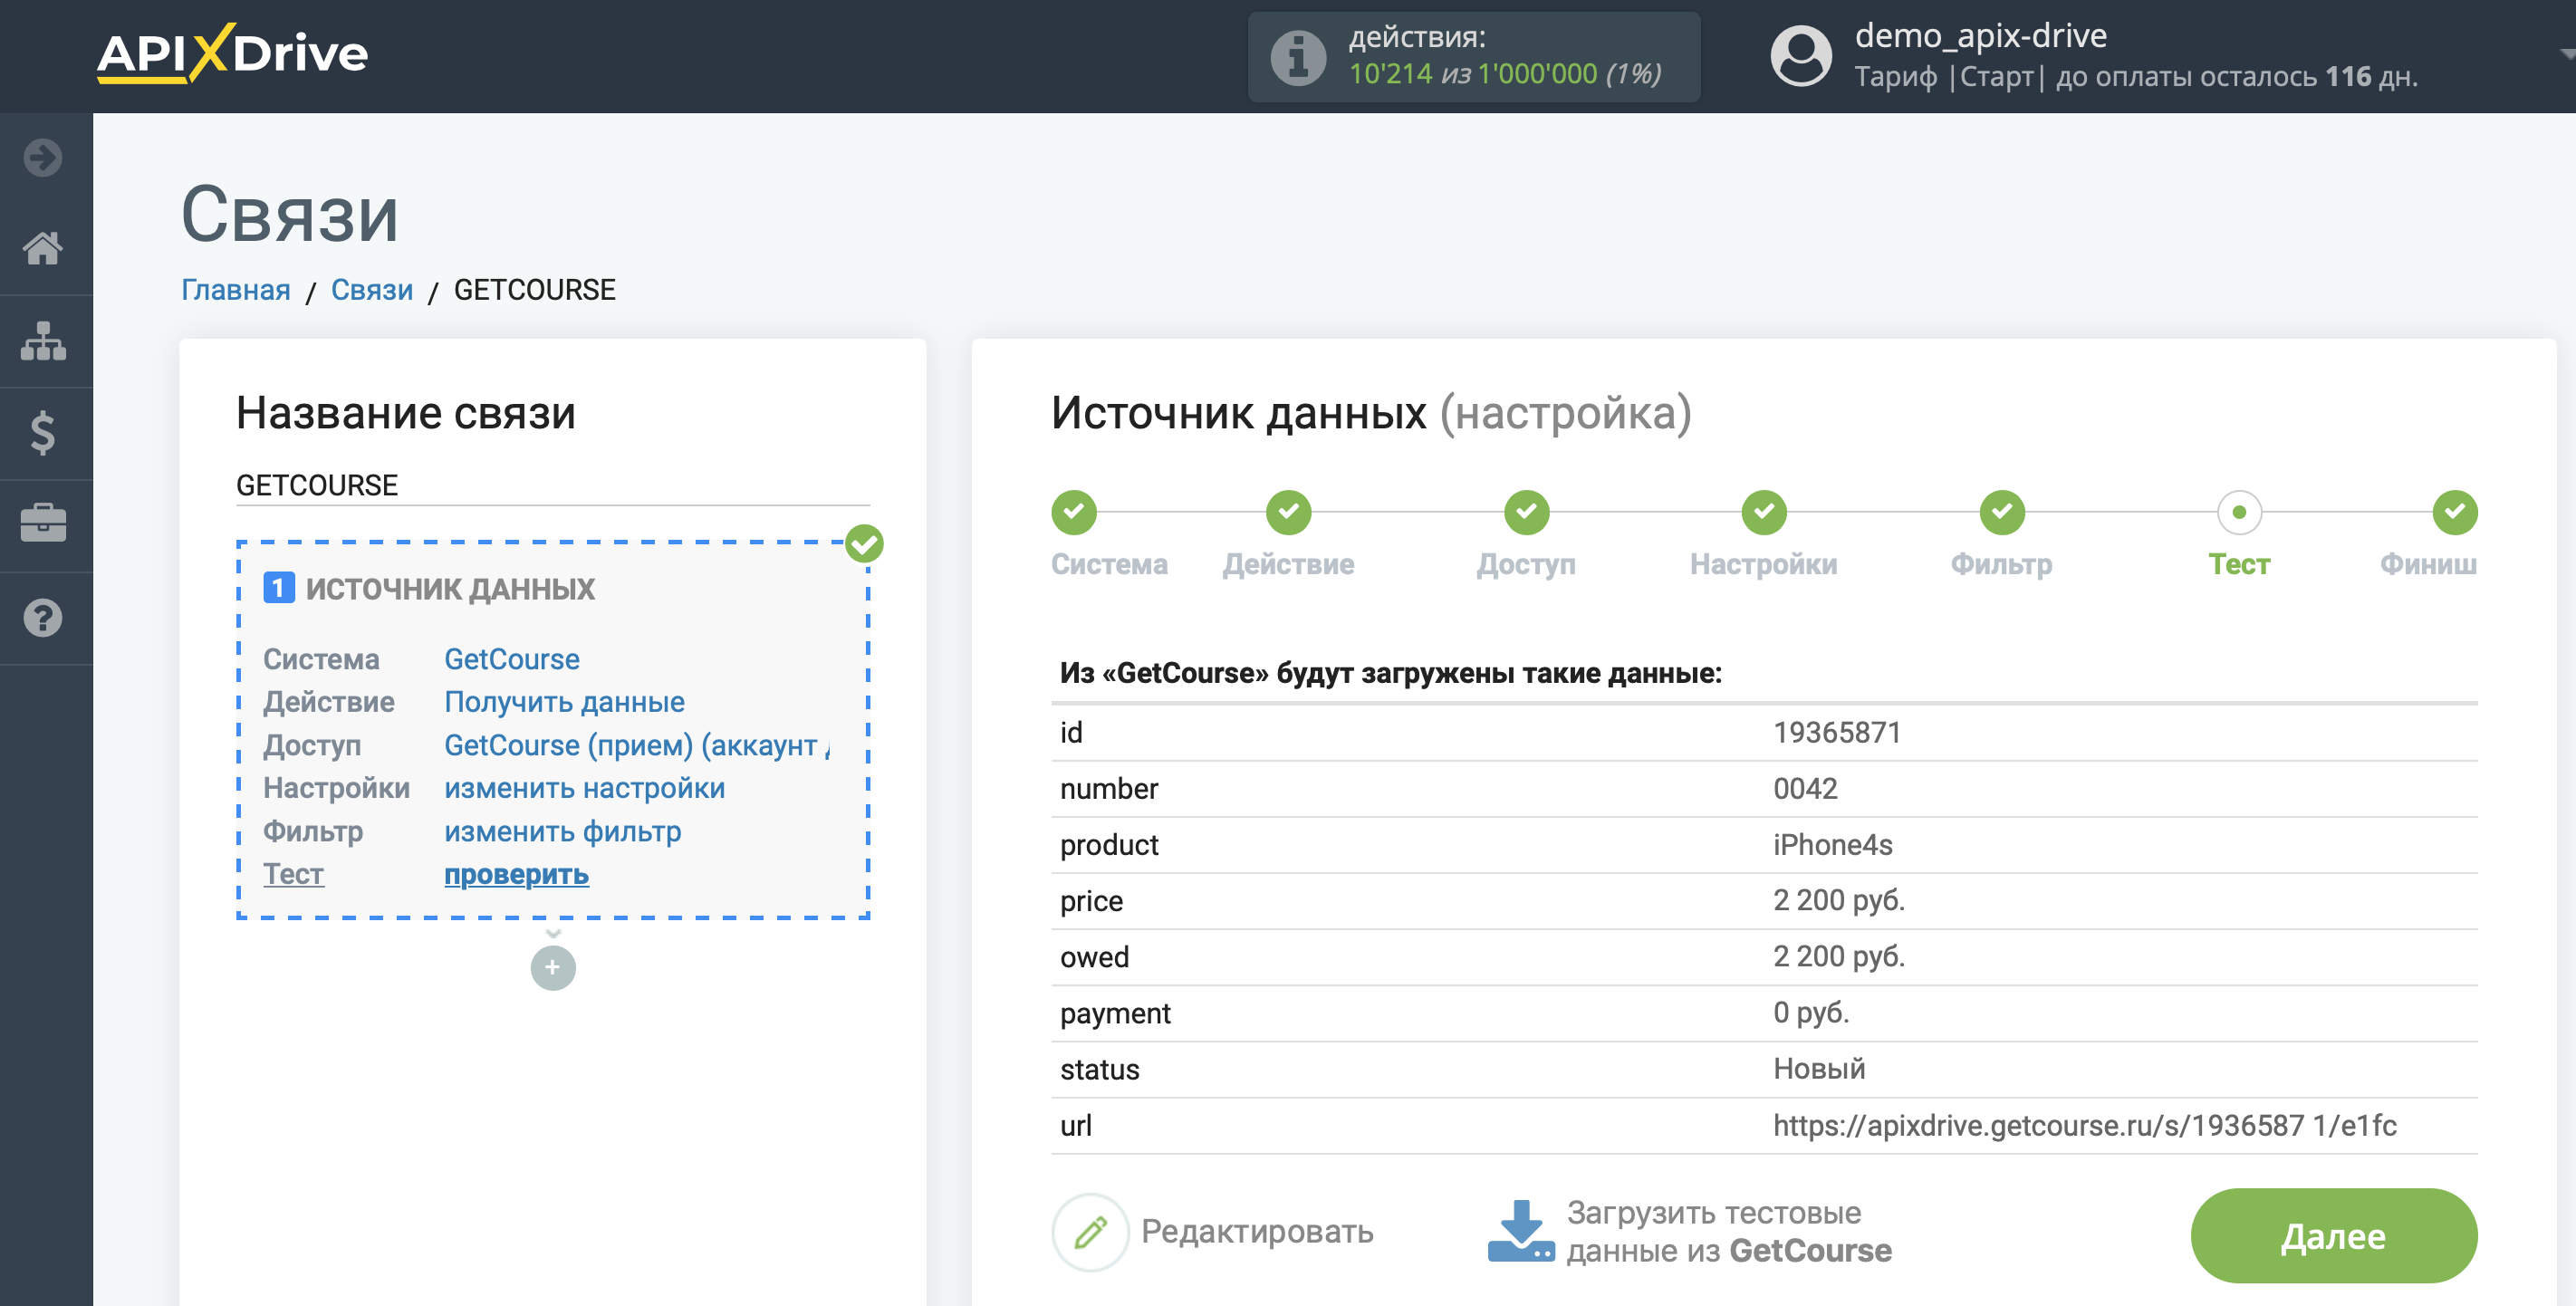This screenshot has height=1306, width=2576.
Task: Click the Фильтр label in the source block
Action: tap(313, 831)
